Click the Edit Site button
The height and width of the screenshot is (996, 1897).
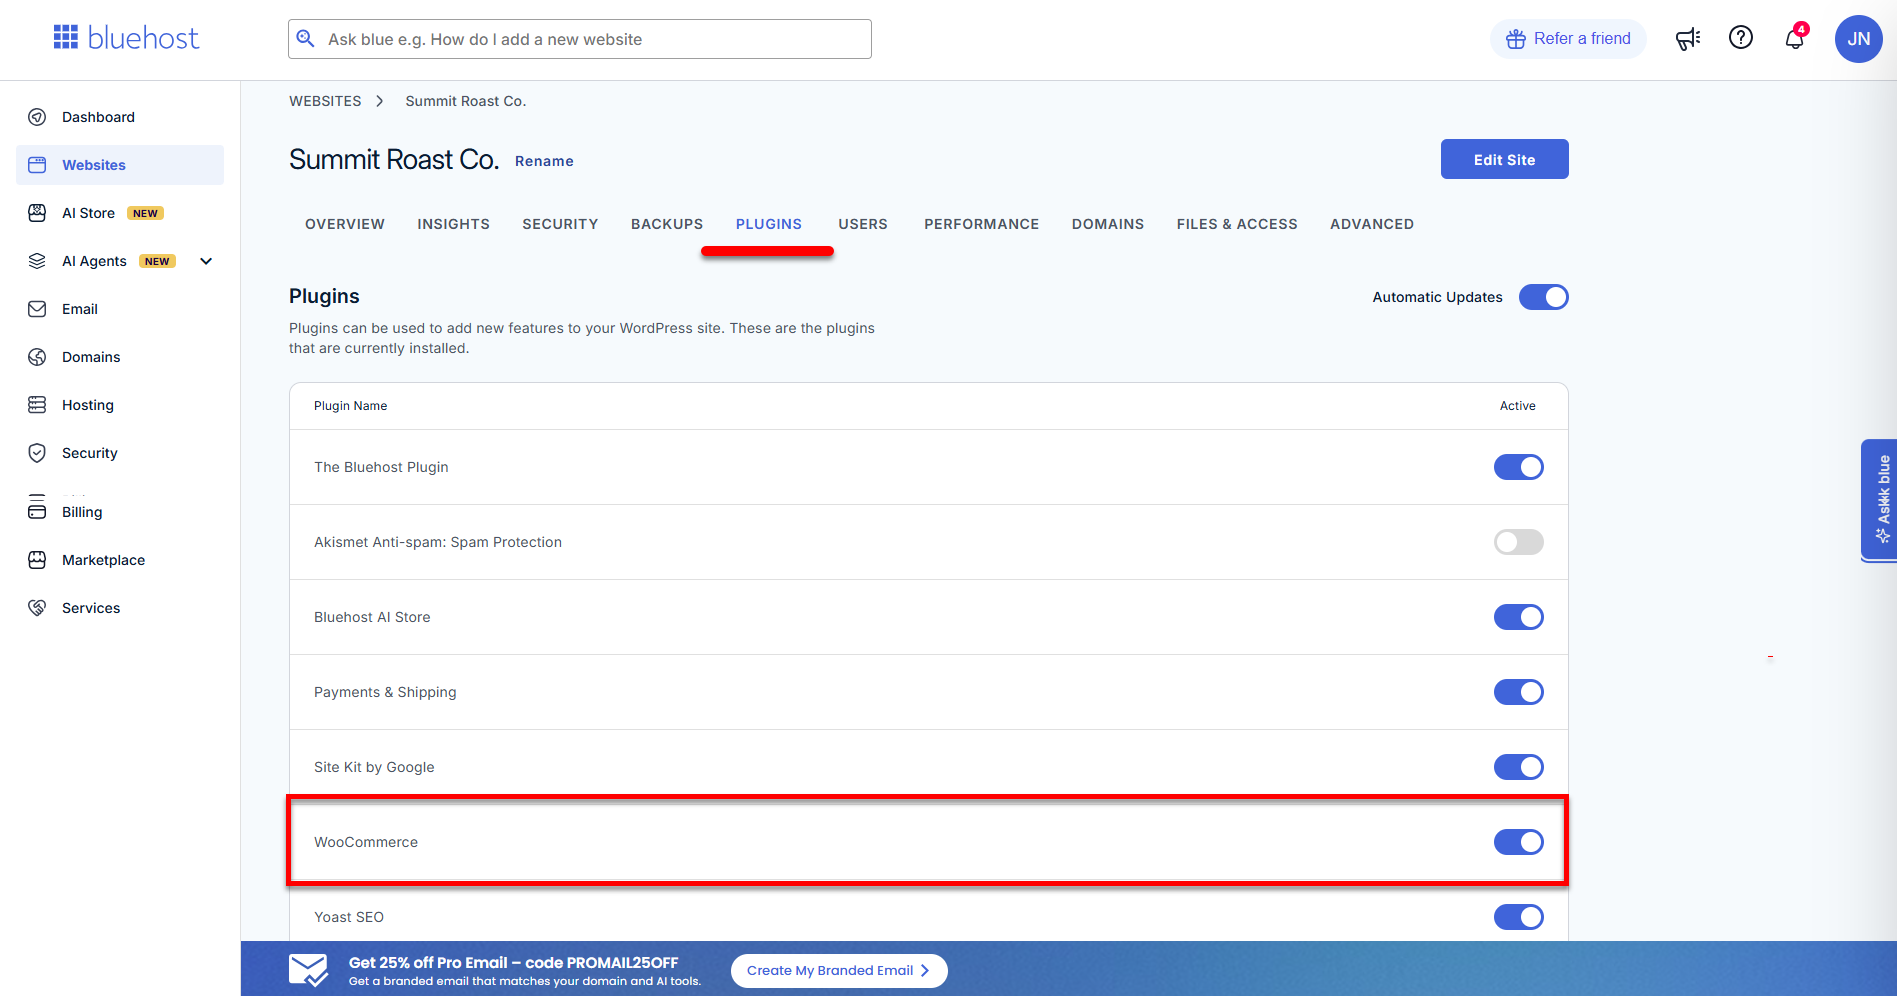pyautogui.click(x=1504, y=159)
